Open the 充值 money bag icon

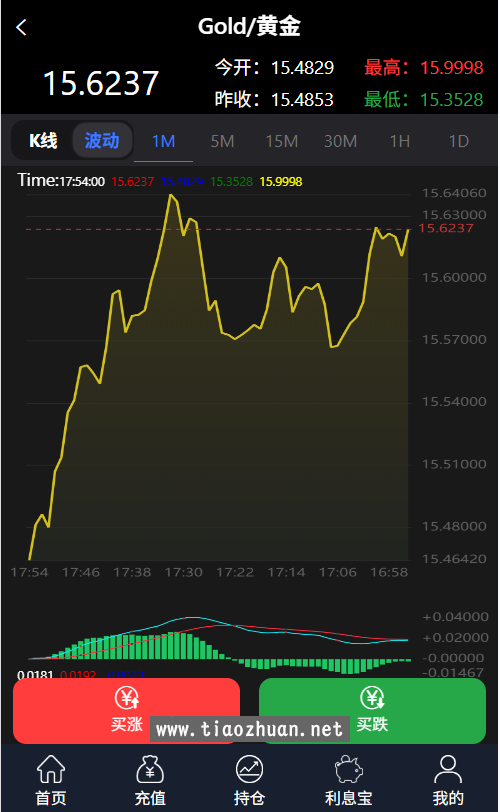150,769
